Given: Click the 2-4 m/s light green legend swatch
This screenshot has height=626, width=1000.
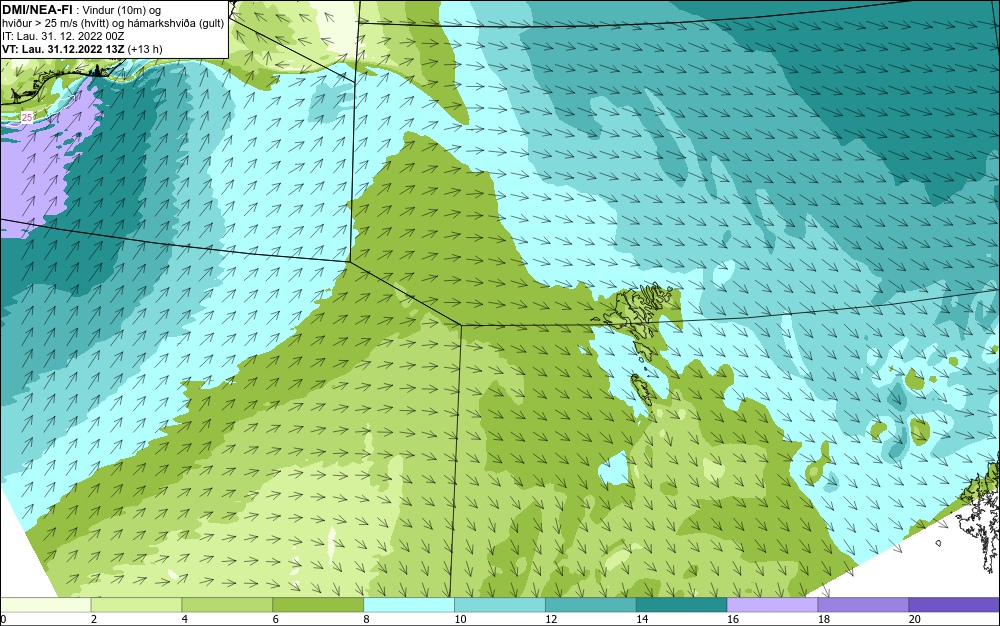Looking at the screenshot, I should click(136, 605).
